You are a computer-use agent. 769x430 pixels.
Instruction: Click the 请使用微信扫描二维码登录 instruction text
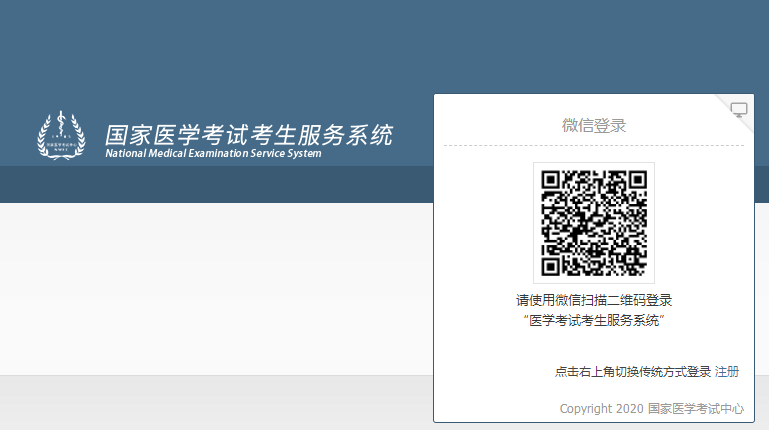click(593, 300)
